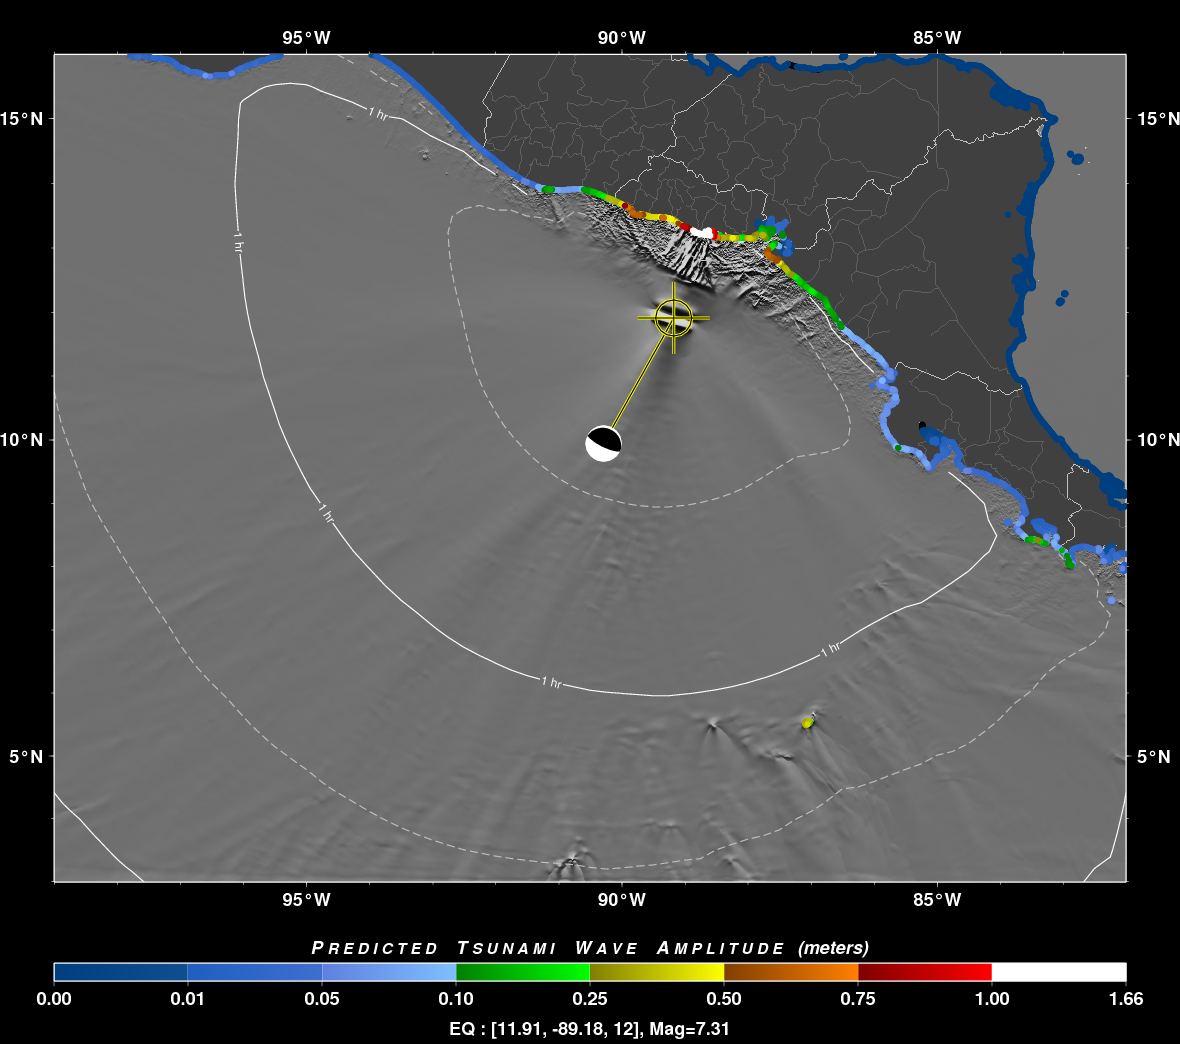Viewport: 1180px width, 1044px height.
Task: Click the 85°W label on the bottom axis
Action: [x=937, y=900]
